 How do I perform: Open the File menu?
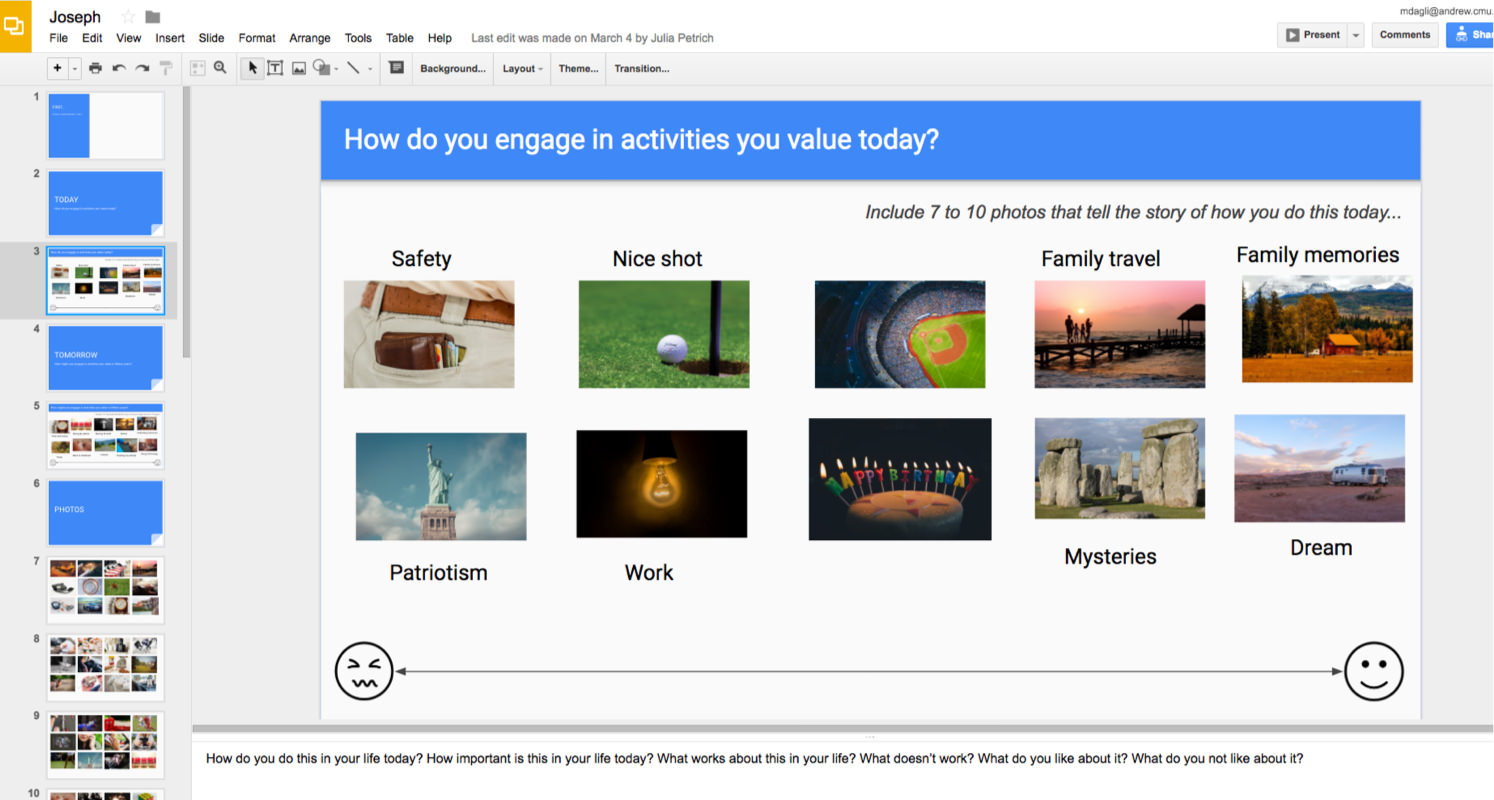(x=59, y=38)
